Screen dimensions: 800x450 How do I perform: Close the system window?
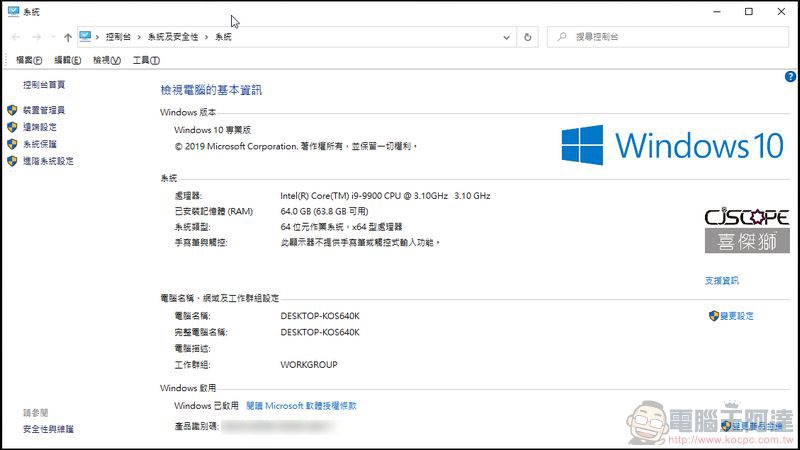click(x=781, y=11)
